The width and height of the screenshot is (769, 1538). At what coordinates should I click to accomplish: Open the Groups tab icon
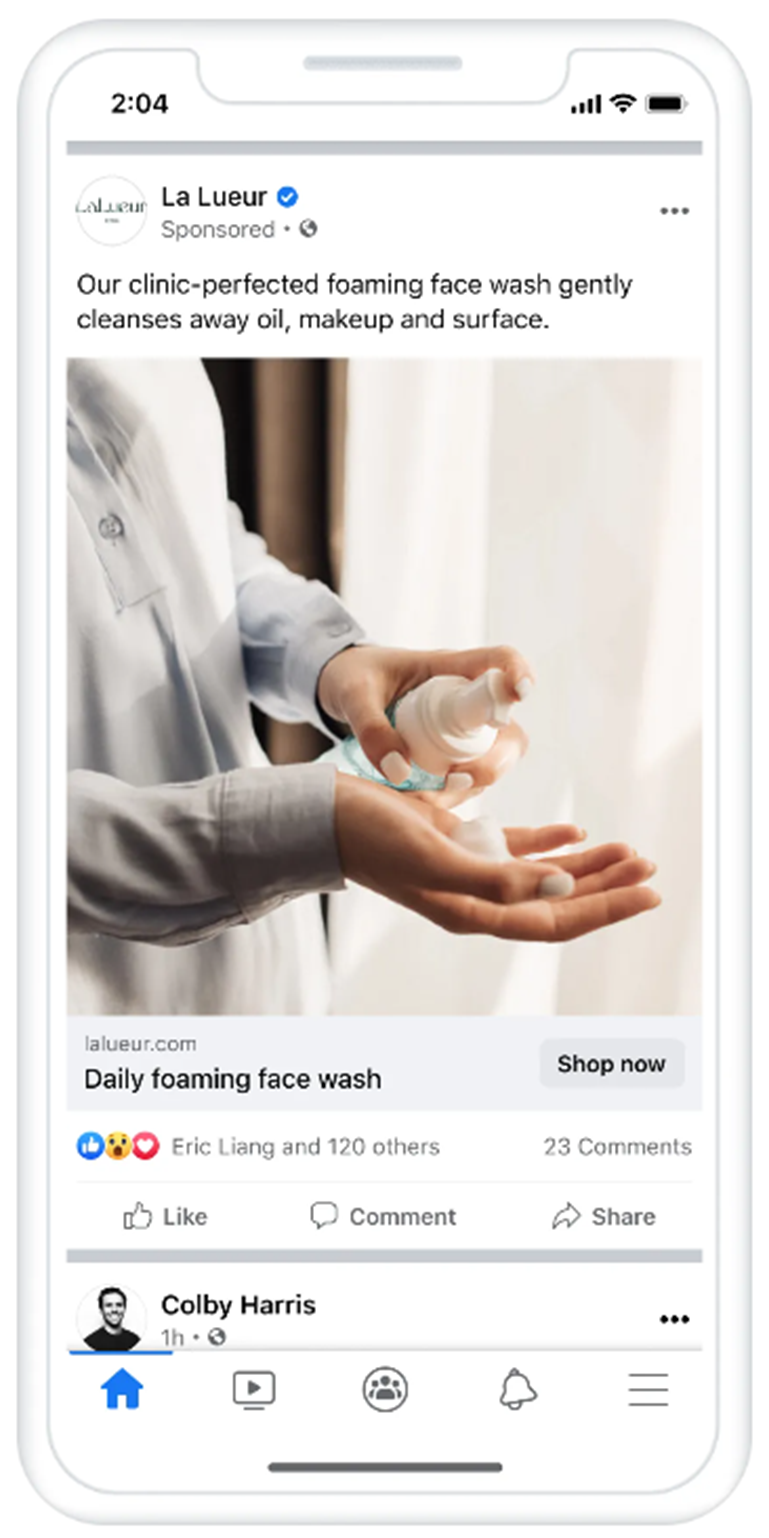pos(385,1389)
